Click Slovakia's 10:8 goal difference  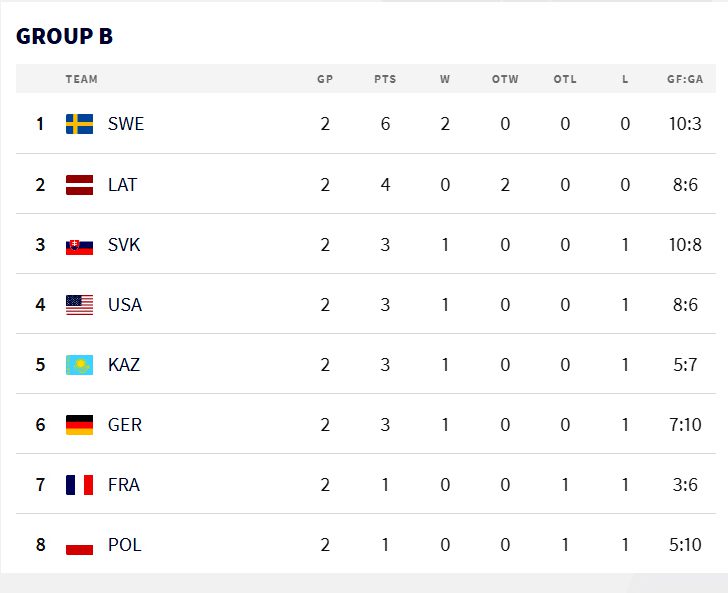tap(685, 244)
